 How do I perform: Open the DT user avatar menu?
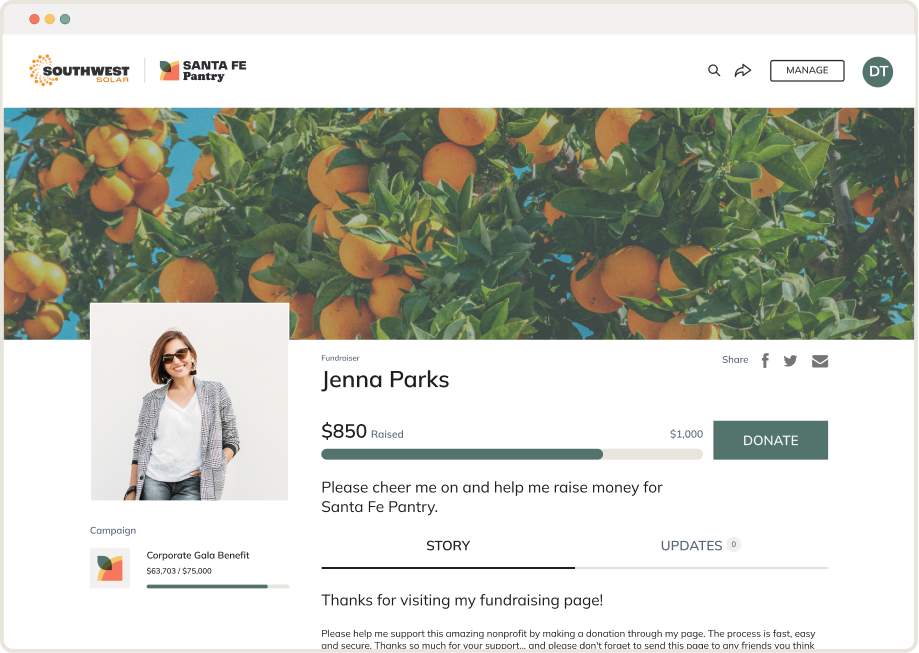click(x=877, y=71)
